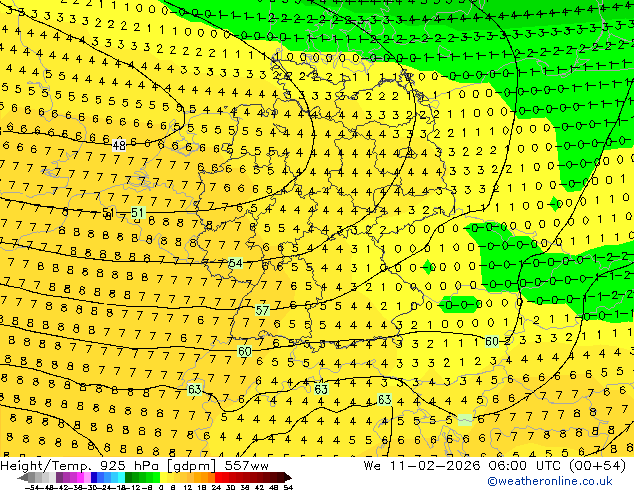The image size is (634, 490).
Task: Click the dark blue swatch in legend
Action: point(94,478)
